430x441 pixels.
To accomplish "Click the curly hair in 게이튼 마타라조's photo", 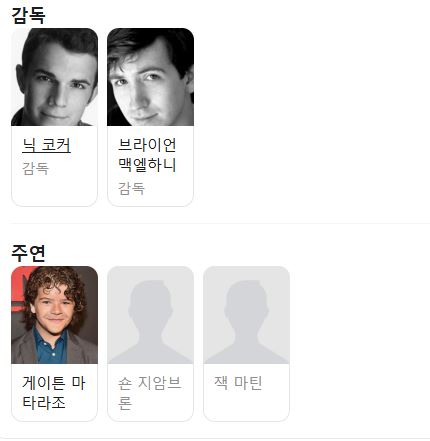I will click(x=53, y=278).
